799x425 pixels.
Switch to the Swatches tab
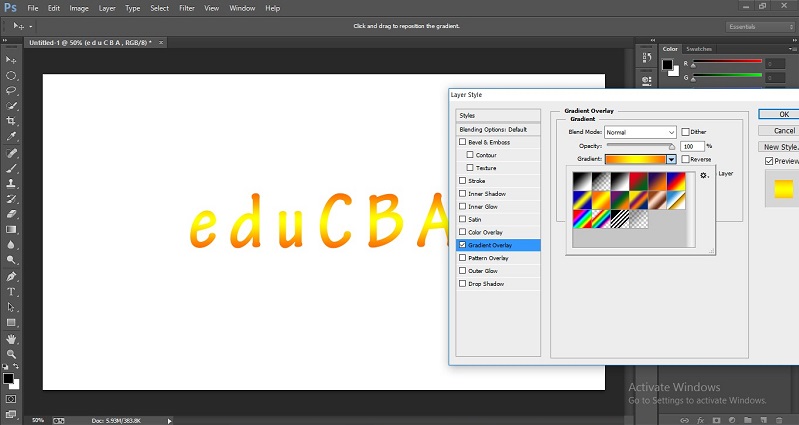coord(699,49)
